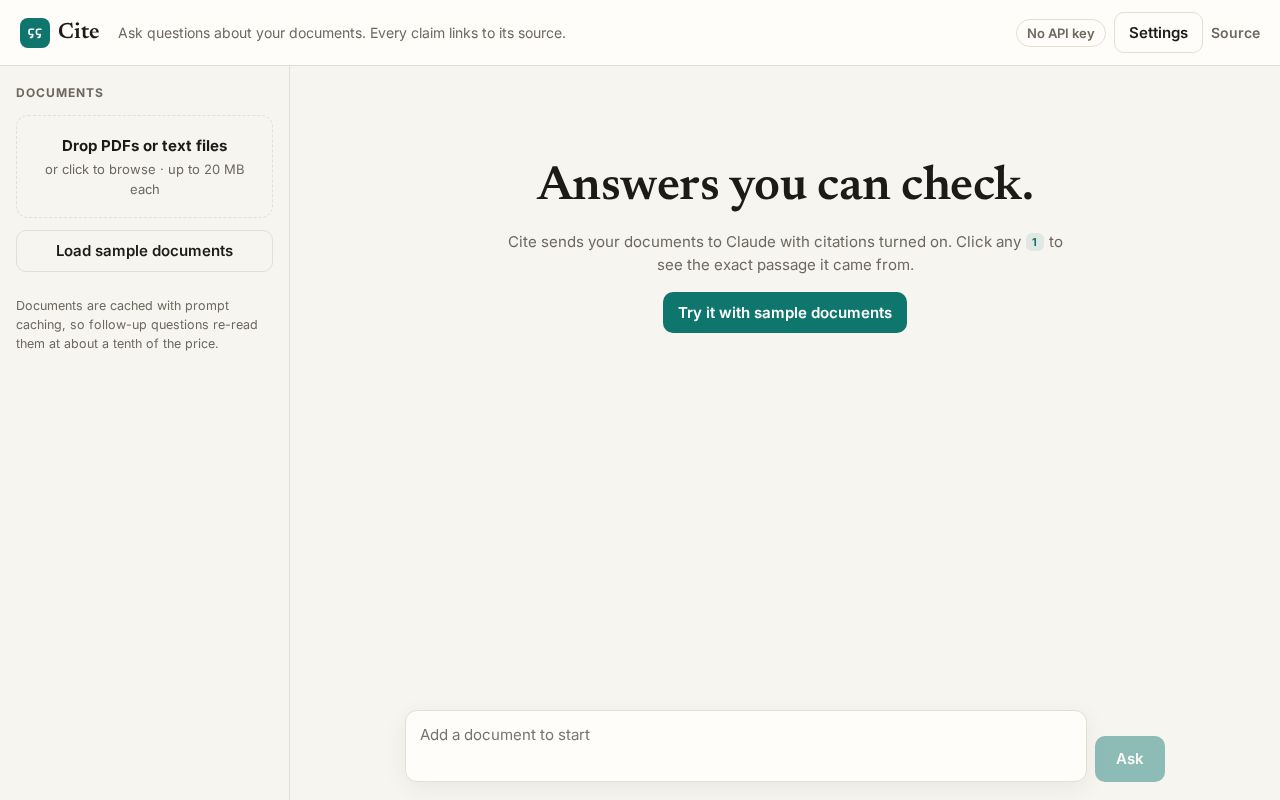Screen dimensions: 1280x800
Task: Click the Answers you can check heading
Action: [785, 185]
